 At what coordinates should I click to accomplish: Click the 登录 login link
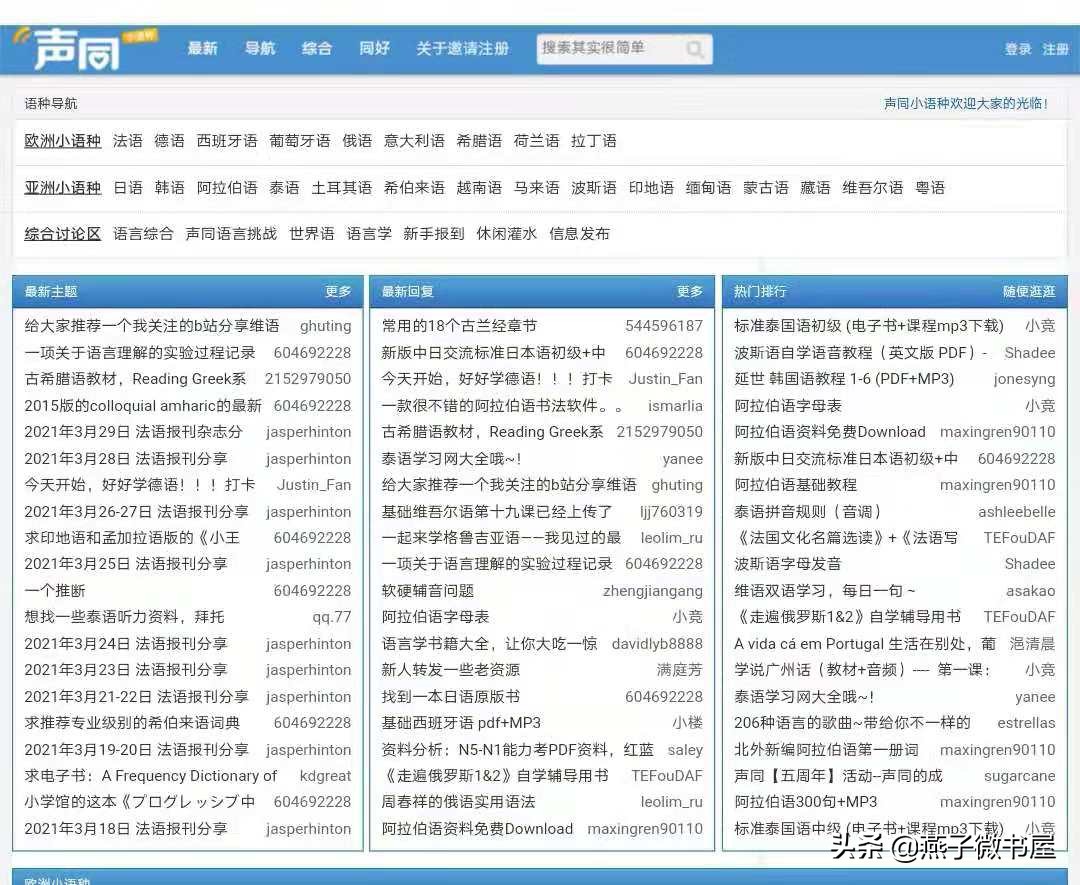coord(1017,46)
